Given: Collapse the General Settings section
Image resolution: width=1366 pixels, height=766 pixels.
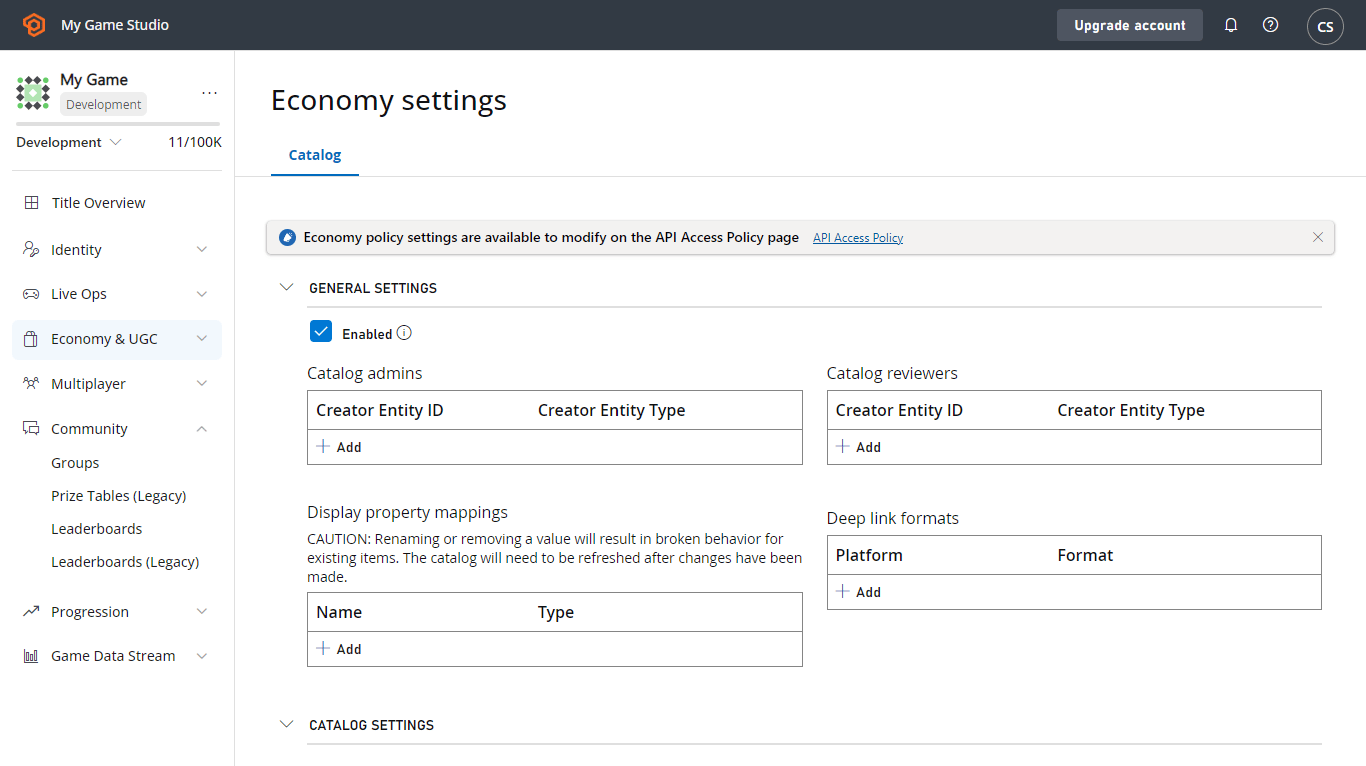Looking at the screenshot, I should point(287,287).
